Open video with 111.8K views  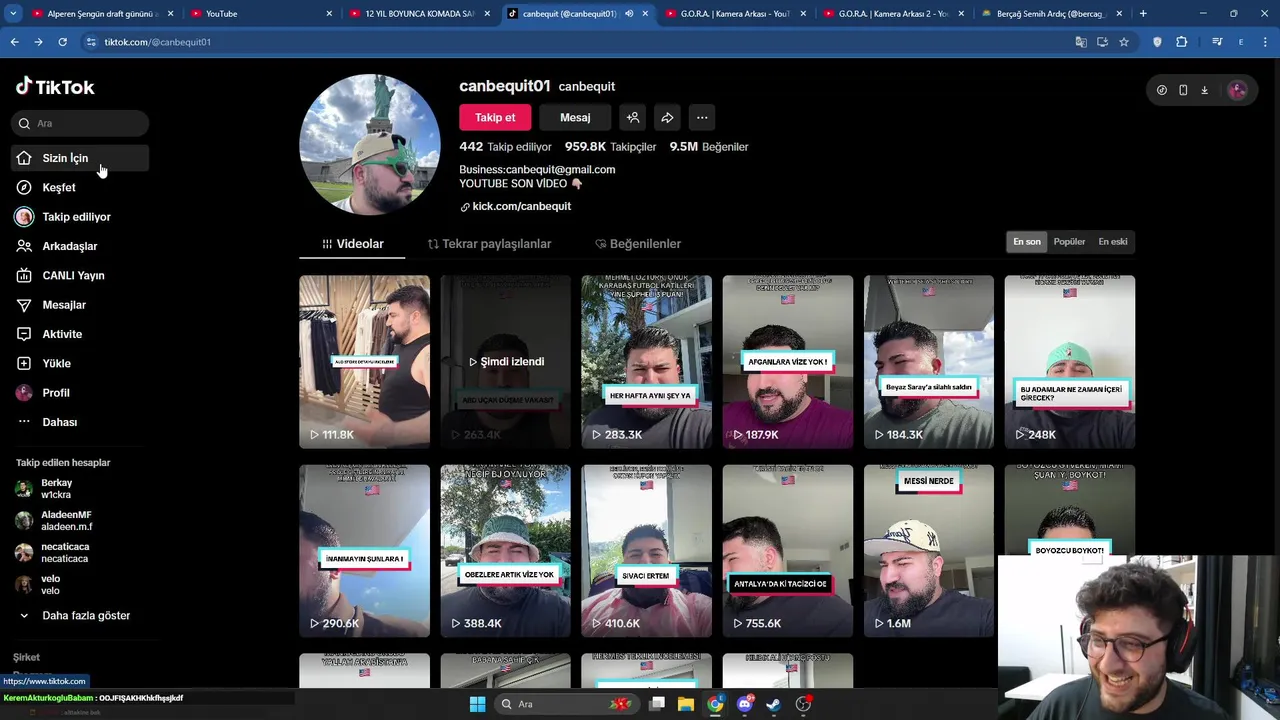point(364,362)
